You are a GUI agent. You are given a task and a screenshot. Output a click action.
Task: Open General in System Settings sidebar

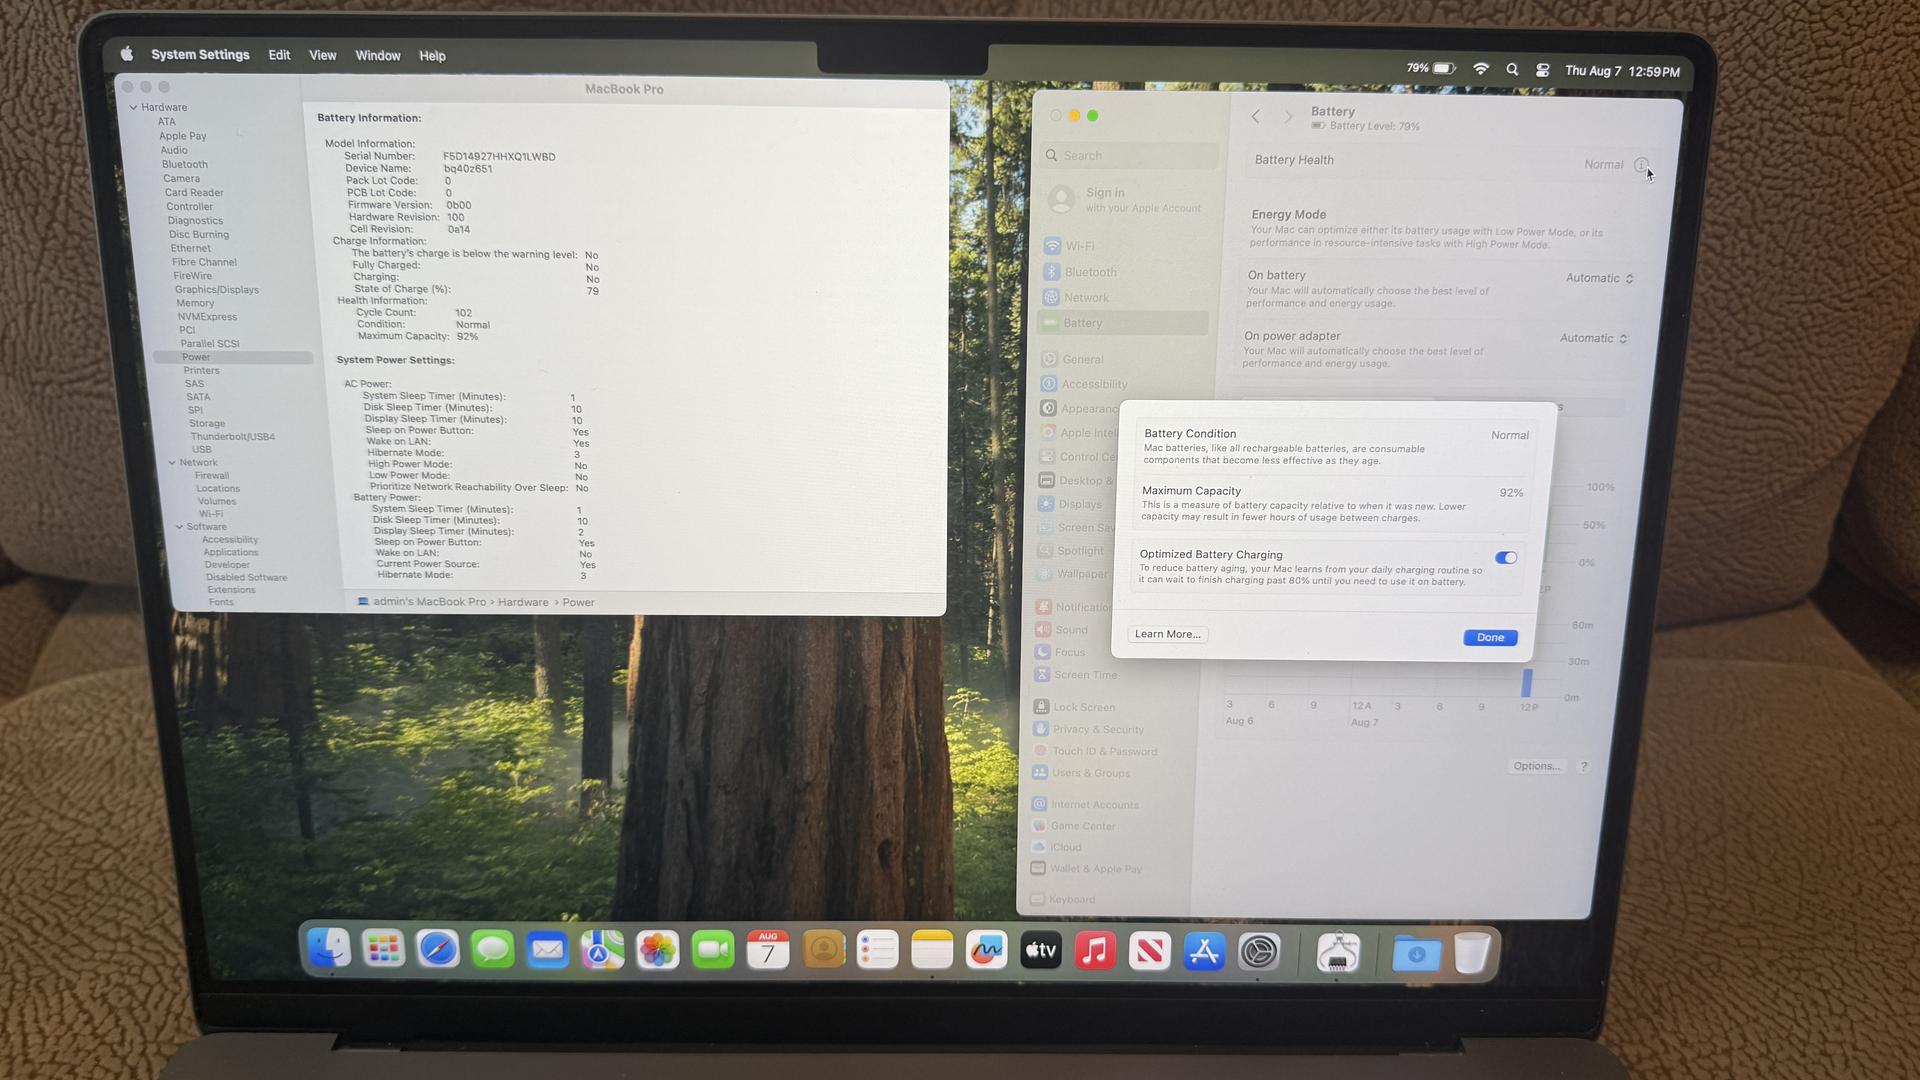coord(1073,359)
